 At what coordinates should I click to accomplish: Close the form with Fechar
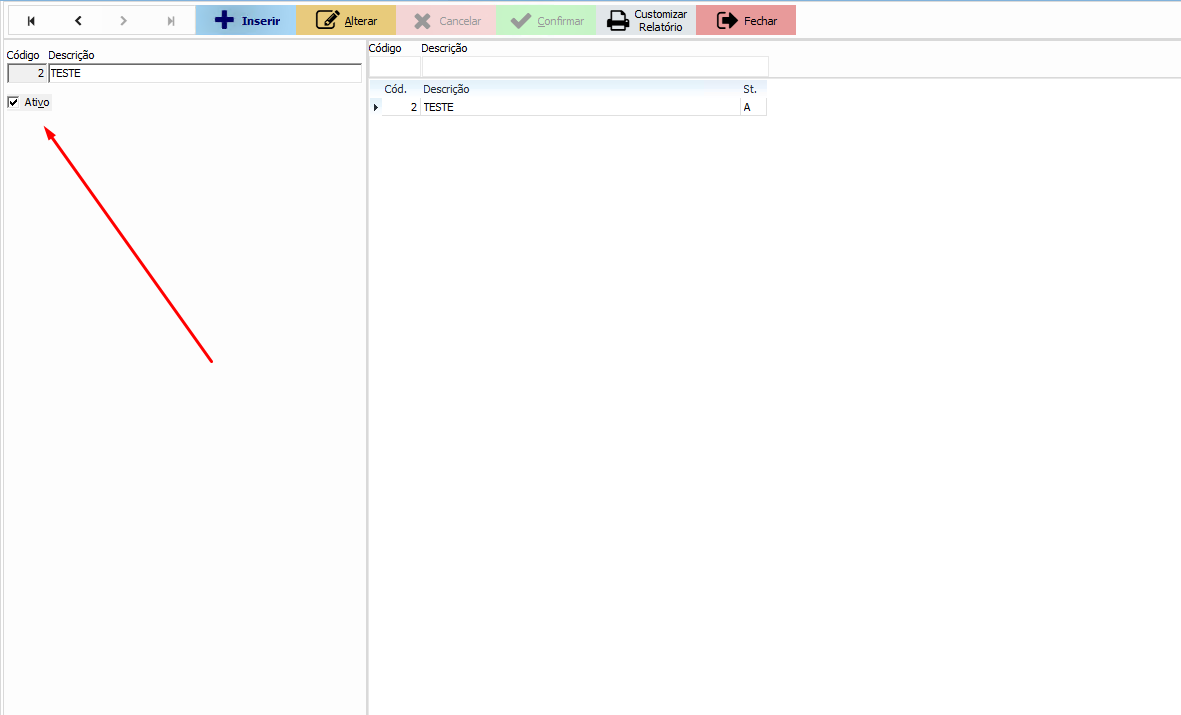[x=746, y=21]
